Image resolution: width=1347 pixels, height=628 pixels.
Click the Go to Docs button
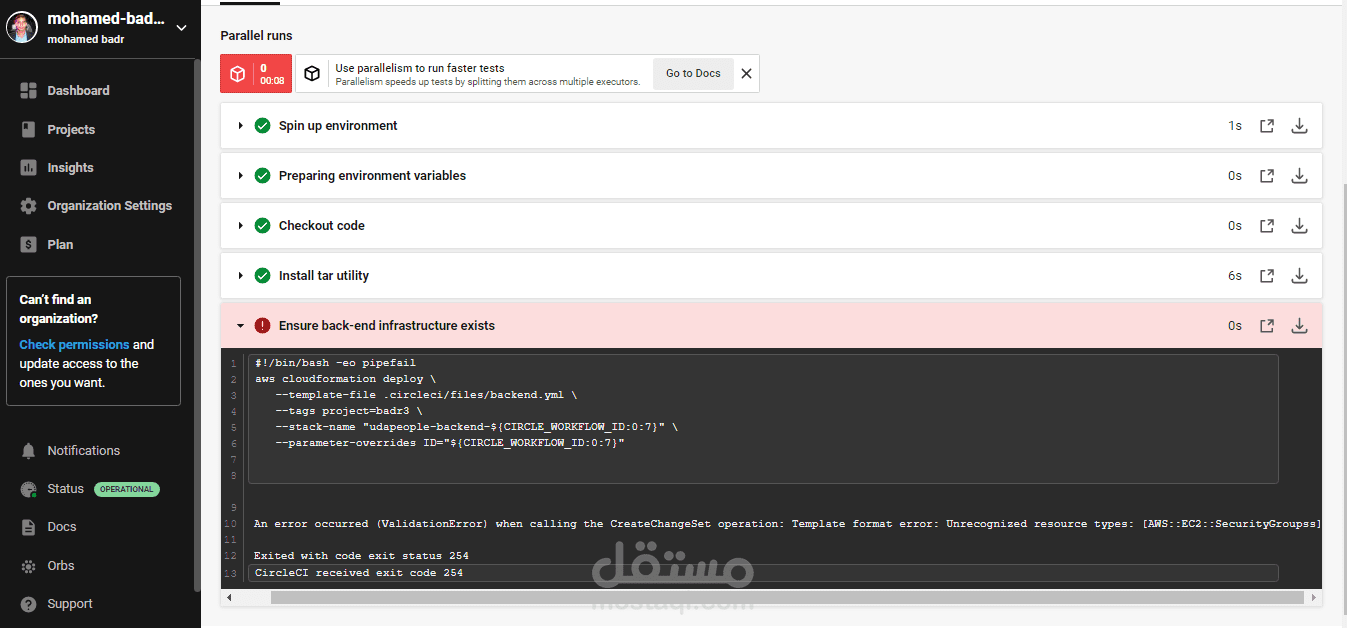(x=693, y=74)
